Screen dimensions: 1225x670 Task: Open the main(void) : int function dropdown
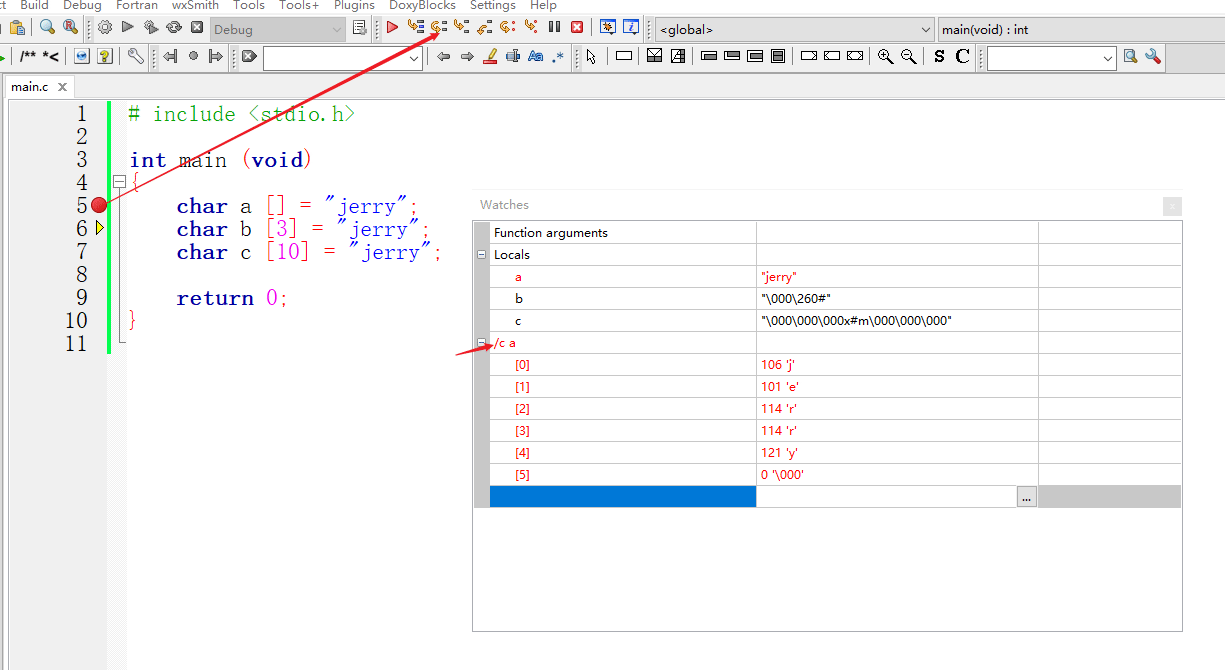(x=1081, y=29)
